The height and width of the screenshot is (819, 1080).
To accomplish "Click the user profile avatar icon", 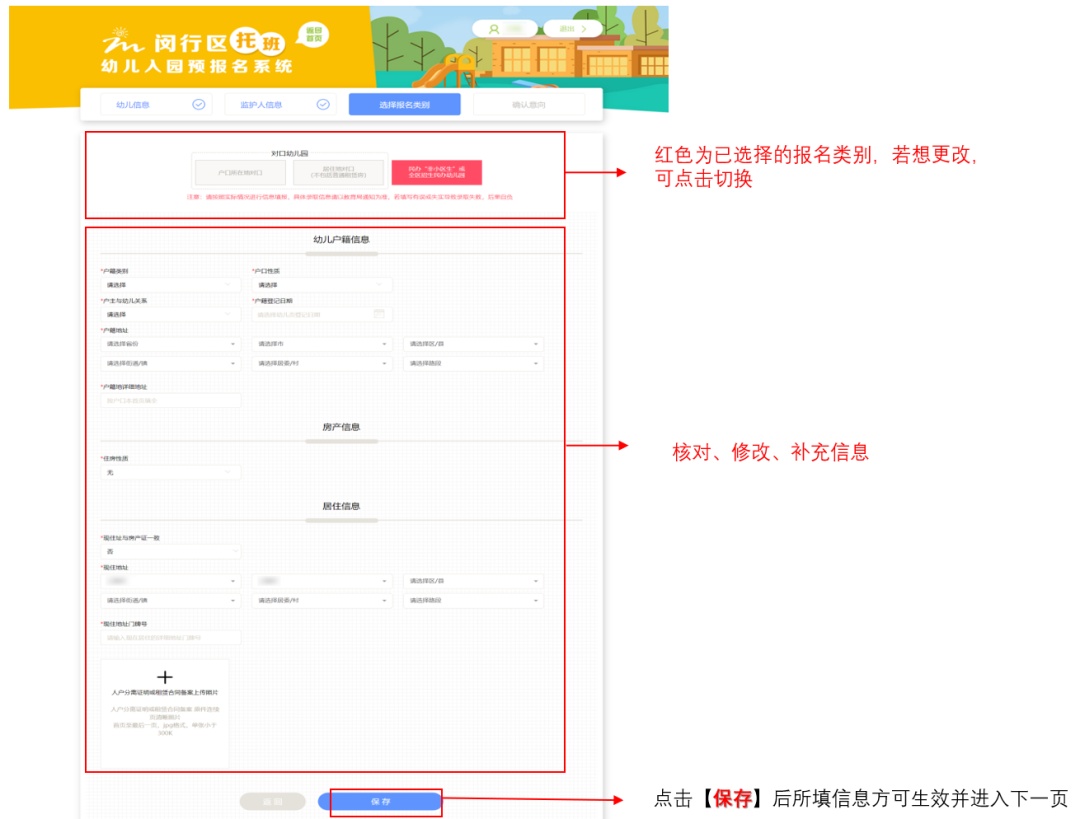I will (494, 29).
